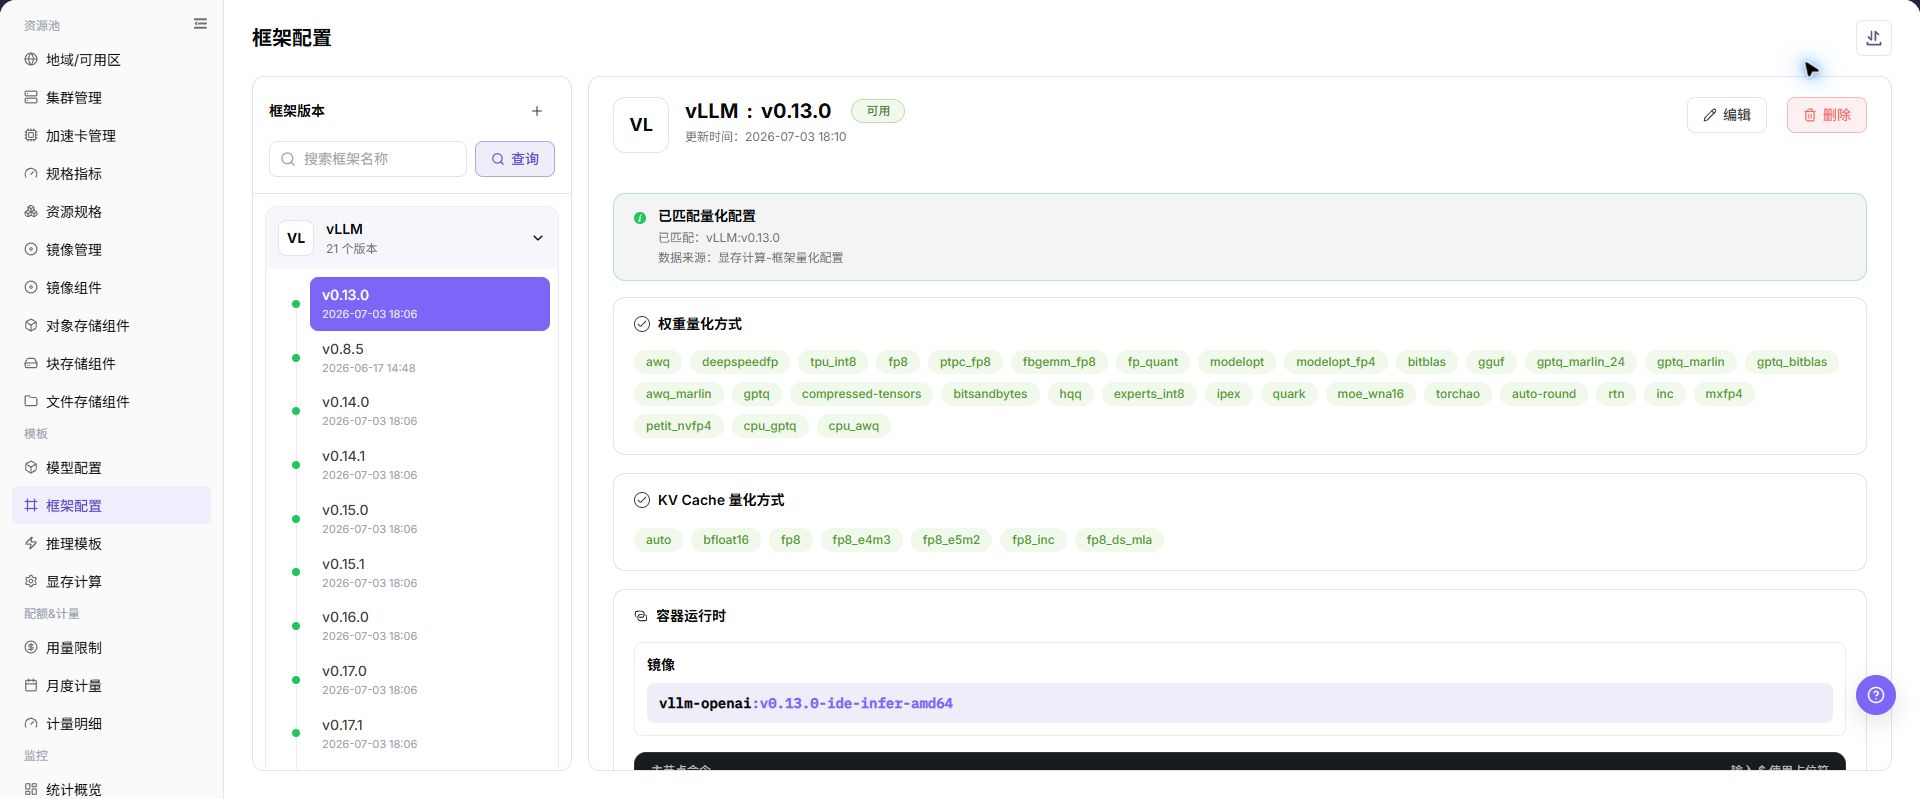Click the 模型配置 icon in the sidebar
The image size is (1920, 799).
[31, 468]
